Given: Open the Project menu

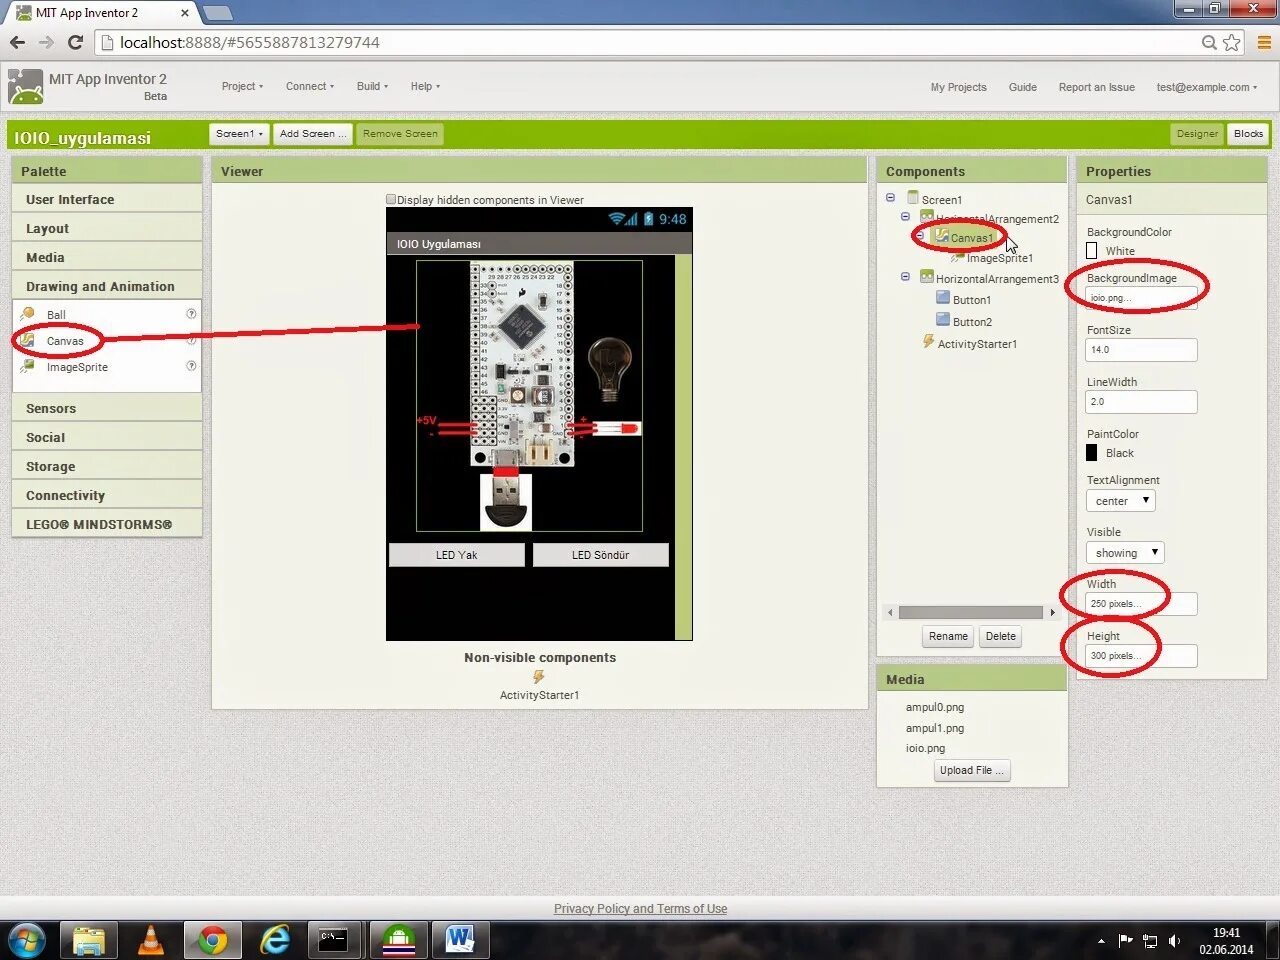Looking at the screenshot, I should click(242, 86).
